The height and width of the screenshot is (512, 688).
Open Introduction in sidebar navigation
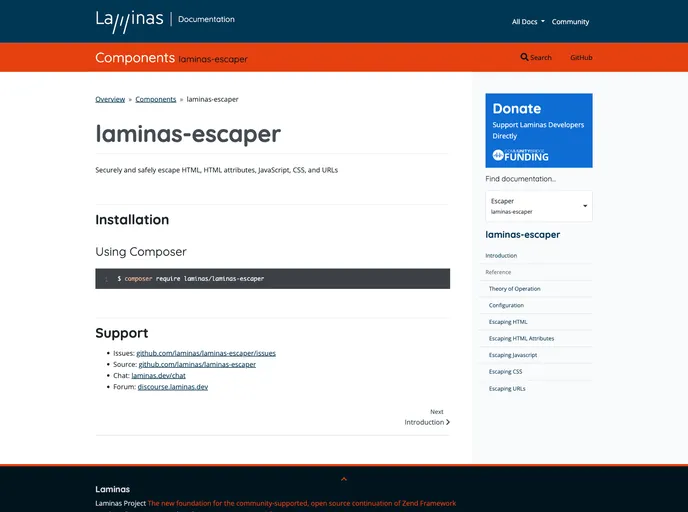pos(501,255)
